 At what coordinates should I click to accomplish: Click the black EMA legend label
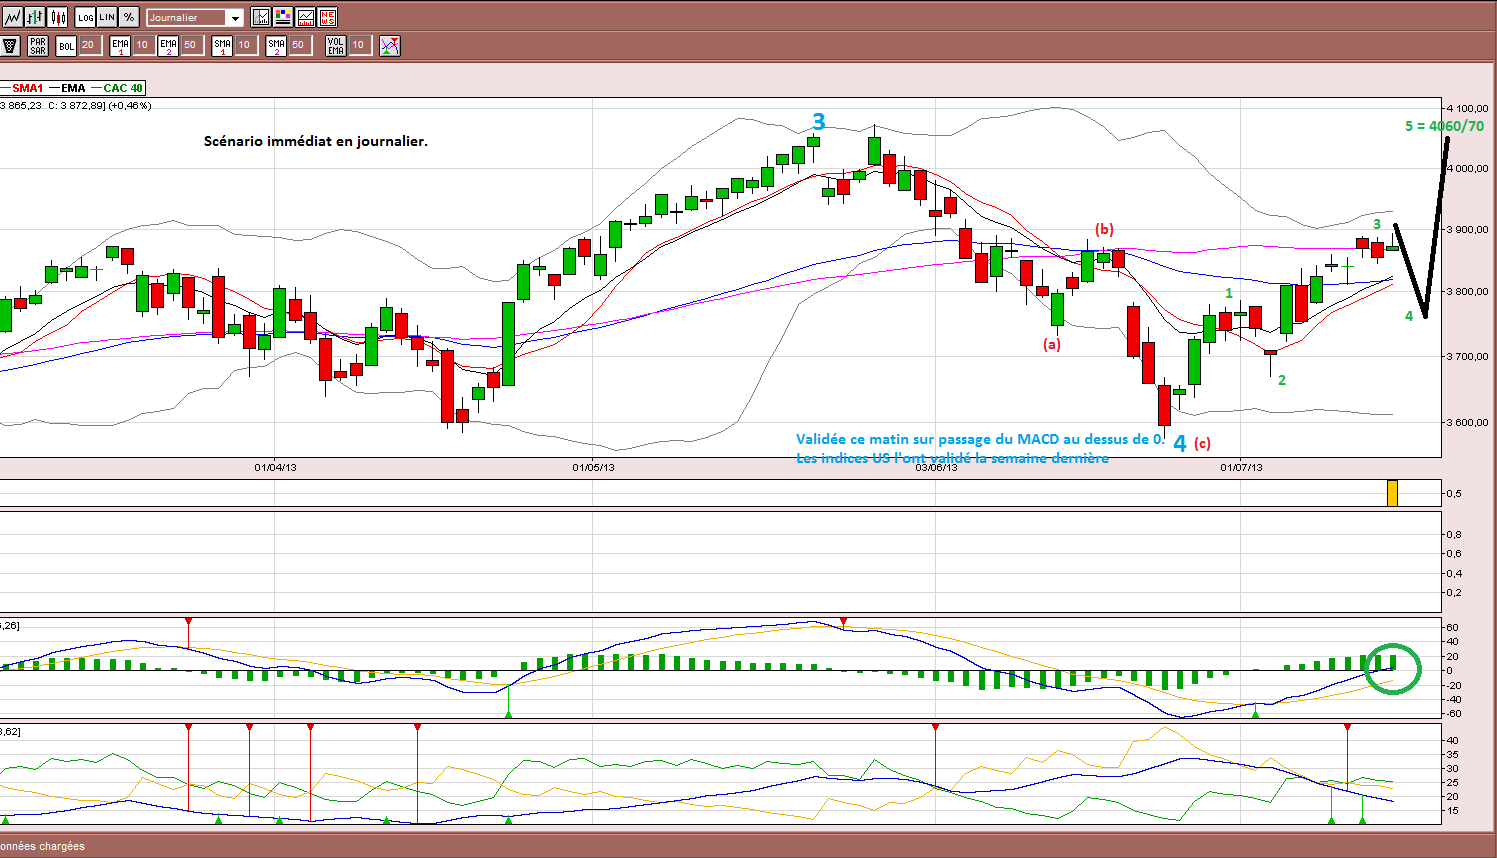point(73,88)
